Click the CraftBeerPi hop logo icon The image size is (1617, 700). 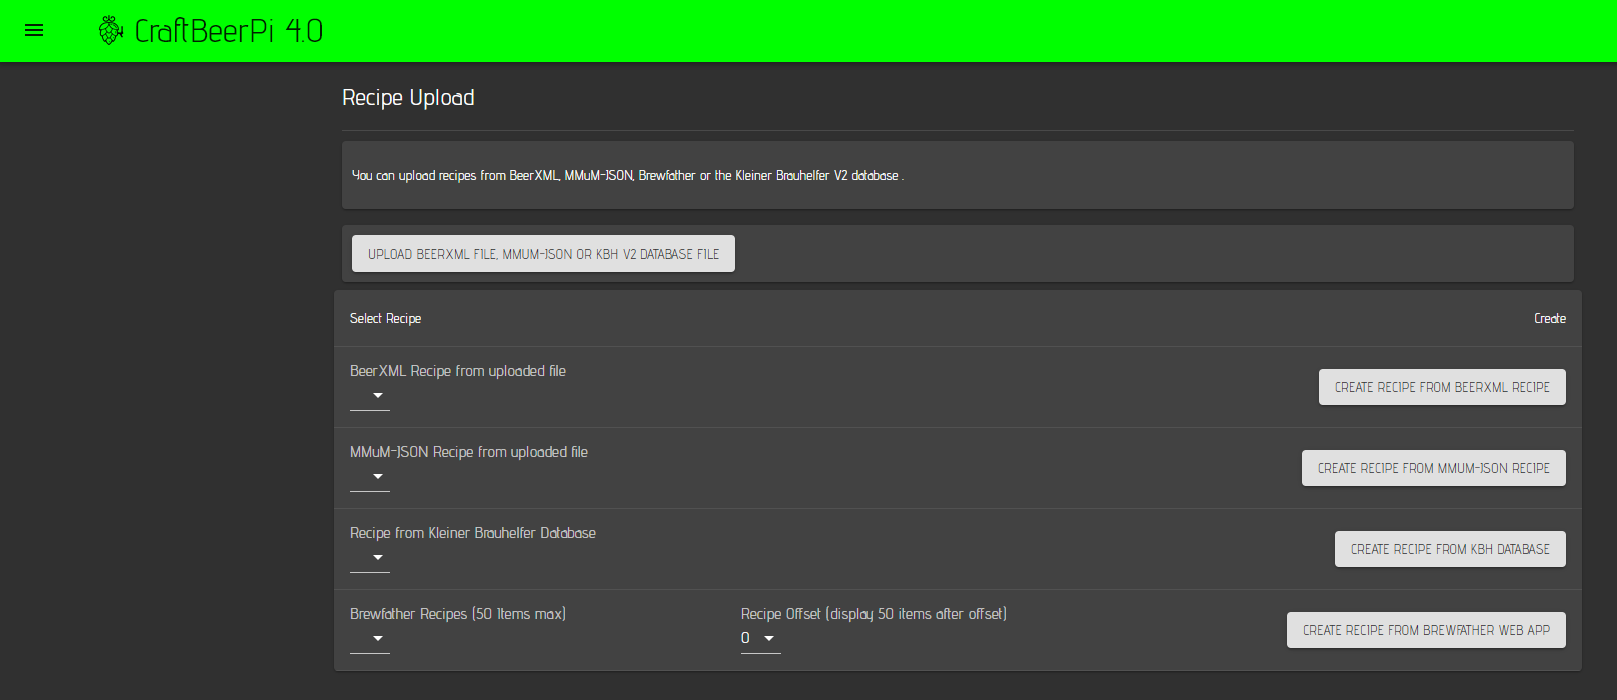click(111, 31)
